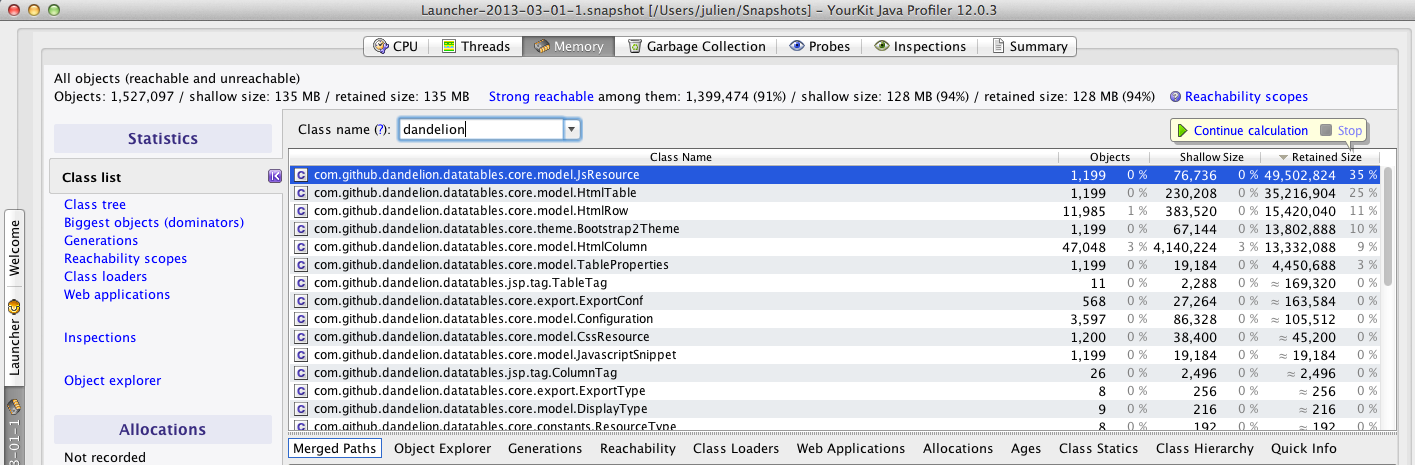Viewport: 1415px width, 465px height.
Task: Open Class loaders in the sidebar
Action: (105, 276)
